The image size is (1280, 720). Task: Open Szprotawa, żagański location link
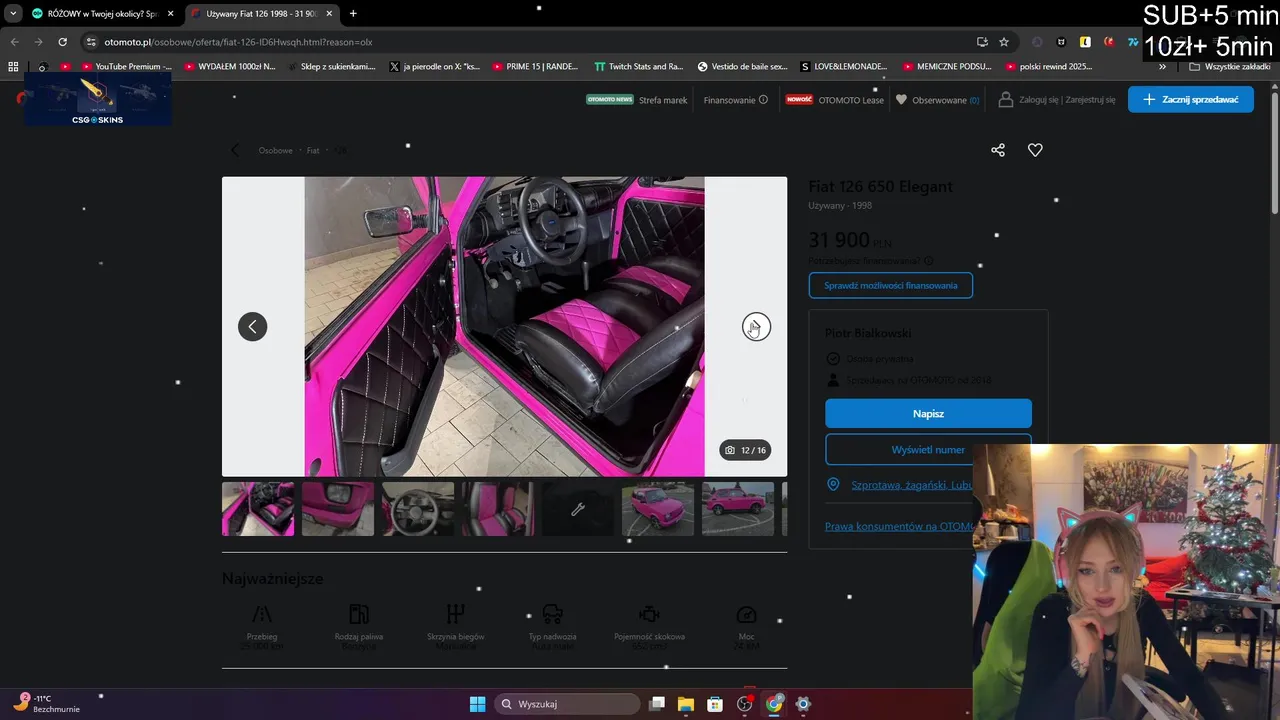pos(912,485)
